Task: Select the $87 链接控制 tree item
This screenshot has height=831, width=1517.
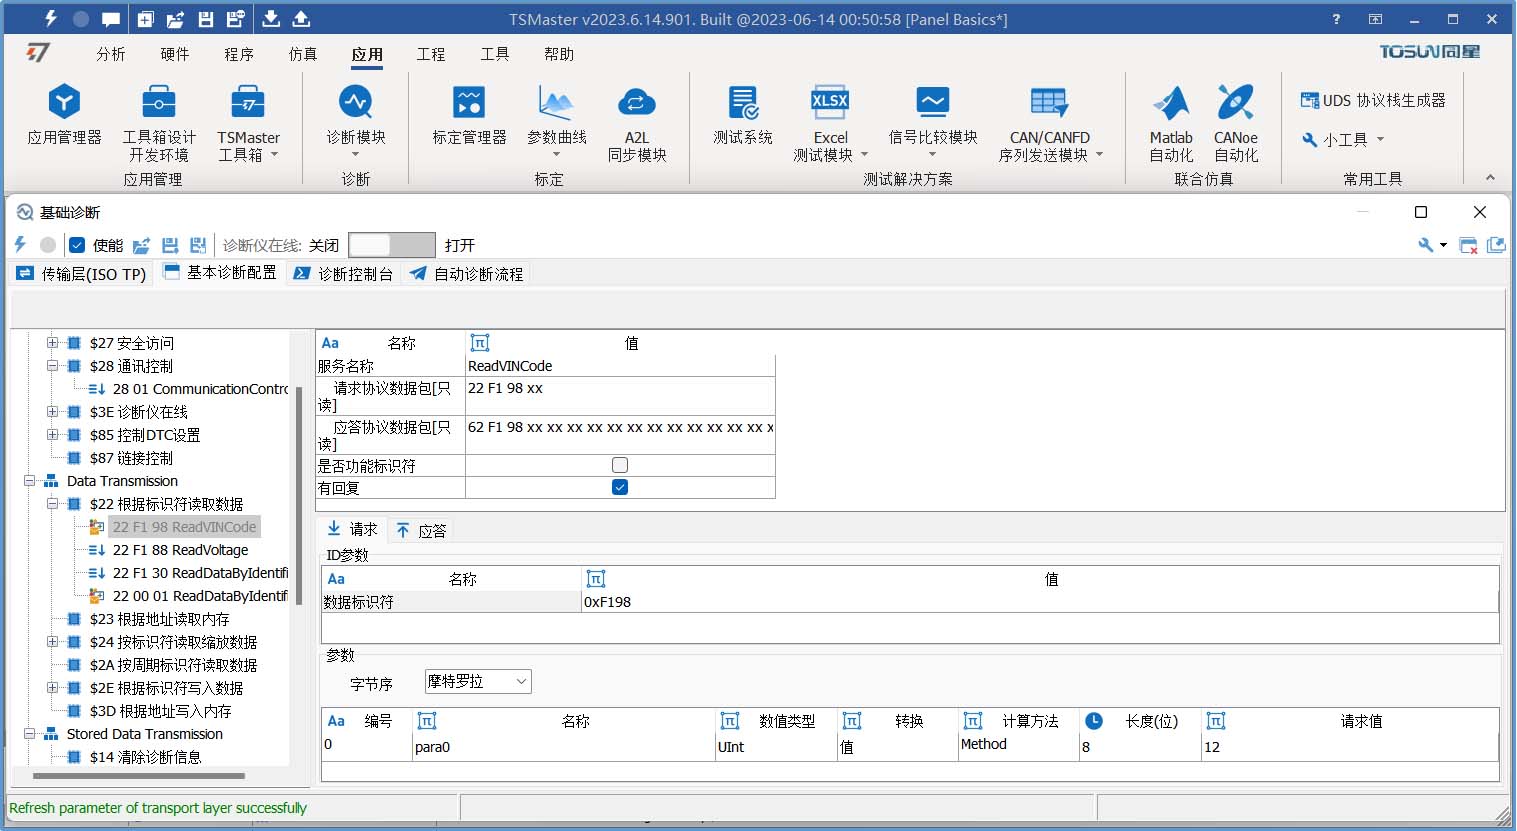Action: (x=131, y=458)
